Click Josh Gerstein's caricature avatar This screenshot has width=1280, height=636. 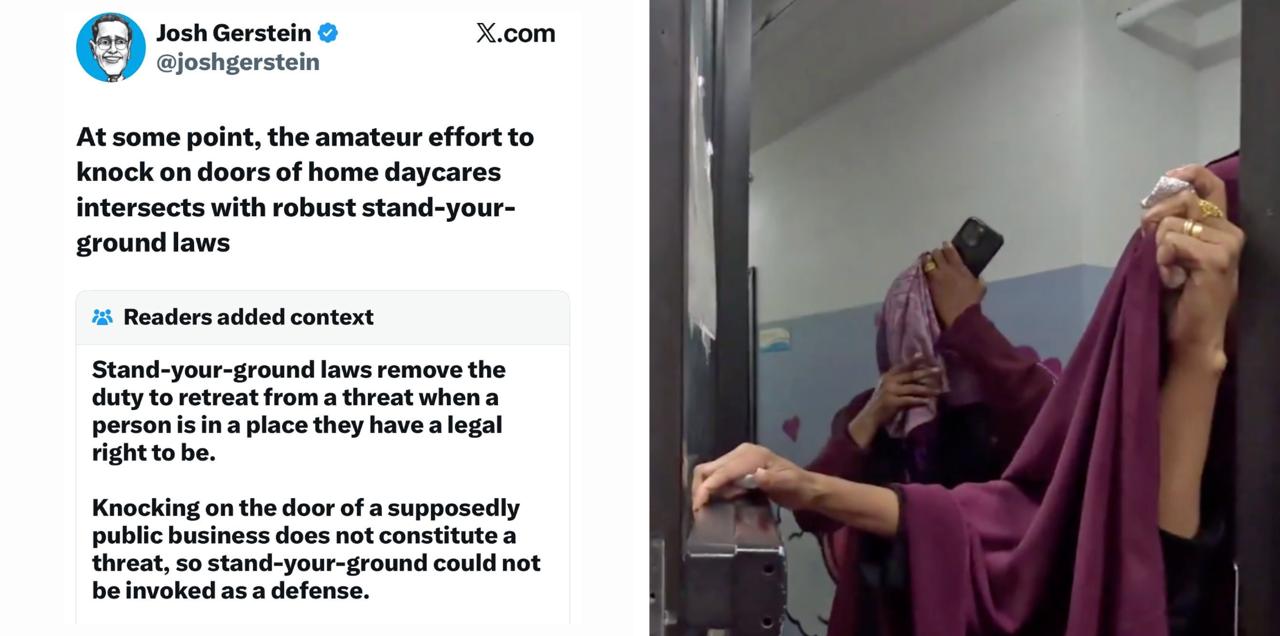(111, 47)
